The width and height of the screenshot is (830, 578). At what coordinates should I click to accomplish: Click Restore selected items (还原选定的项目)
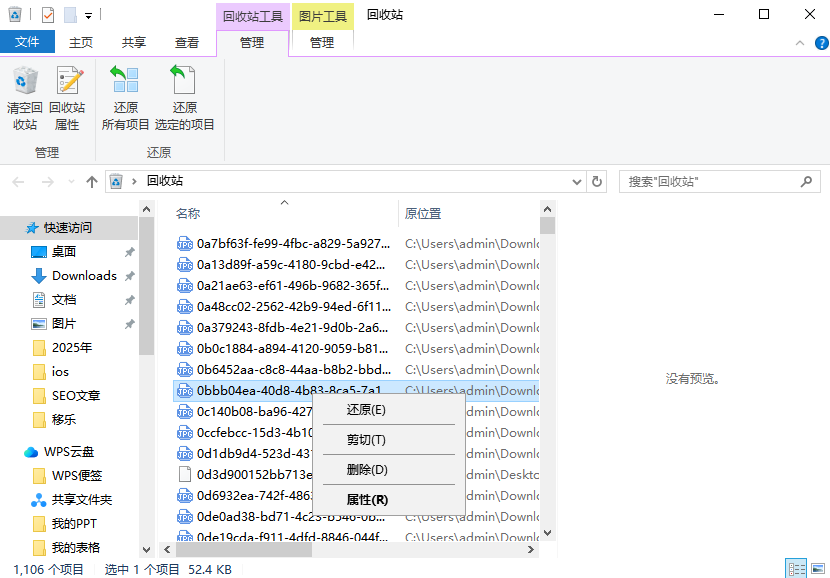pos(184,98)
